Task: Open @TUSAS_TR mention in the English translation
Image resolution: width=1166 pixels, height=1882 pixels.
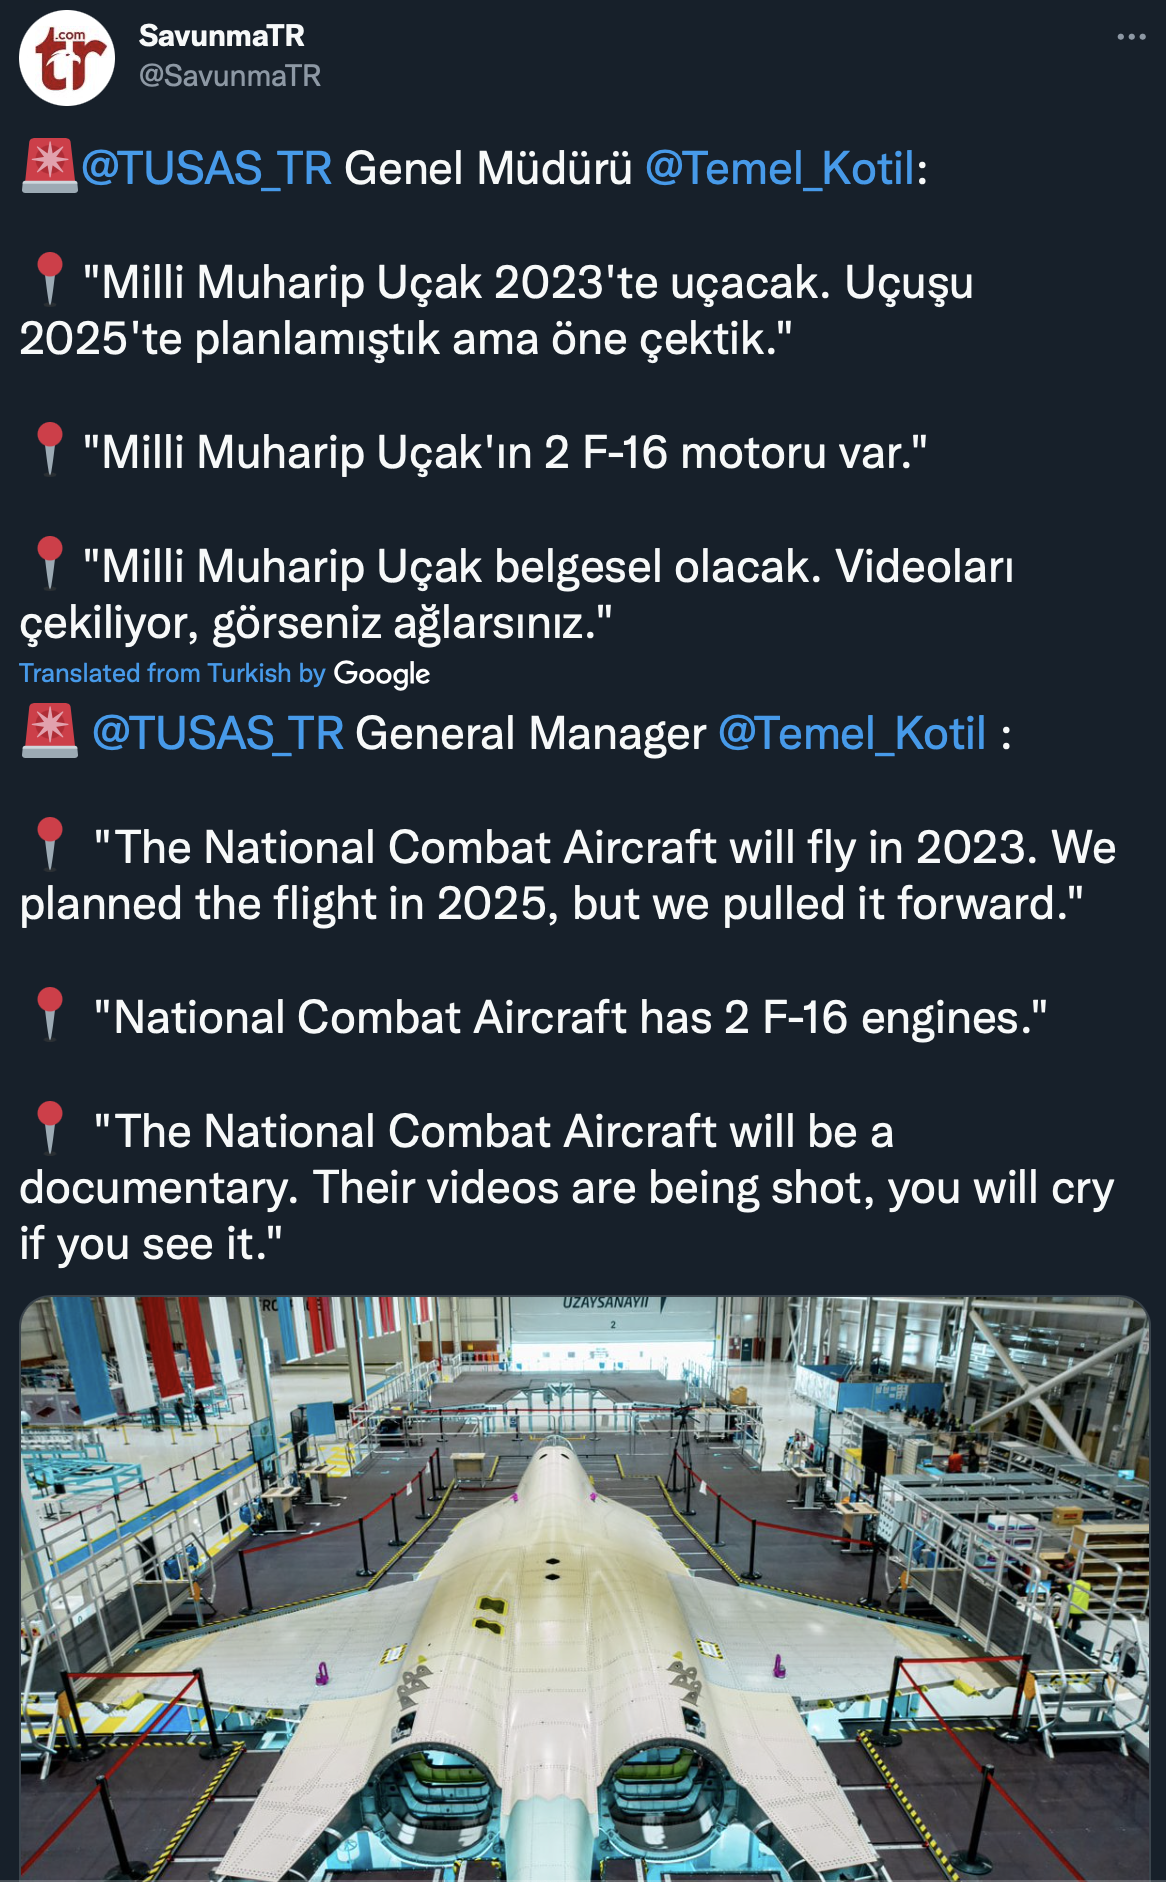Action: [x=218, y=733]
